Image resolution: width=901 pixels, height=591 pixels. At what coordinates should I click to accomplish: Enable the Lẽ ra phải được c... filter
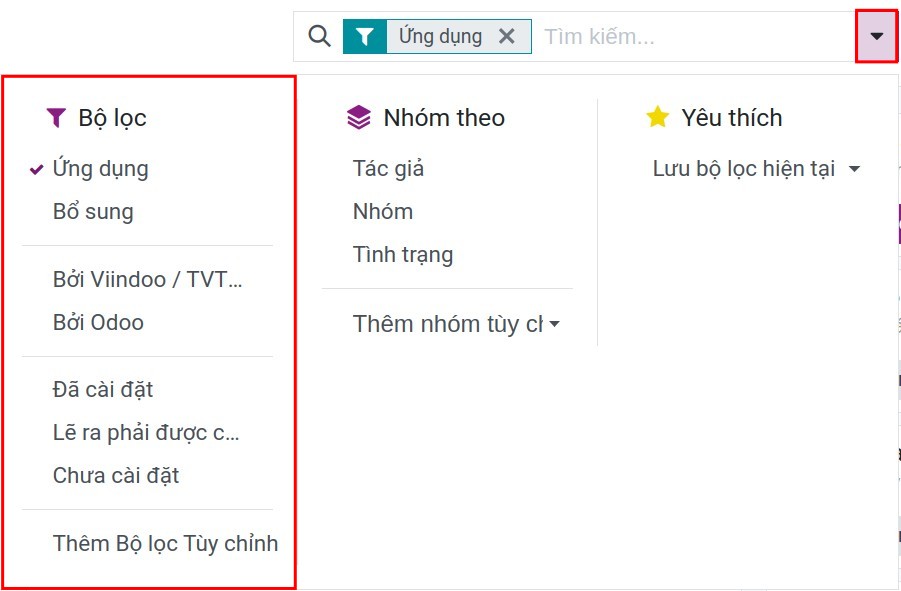[x=147, y=433]
